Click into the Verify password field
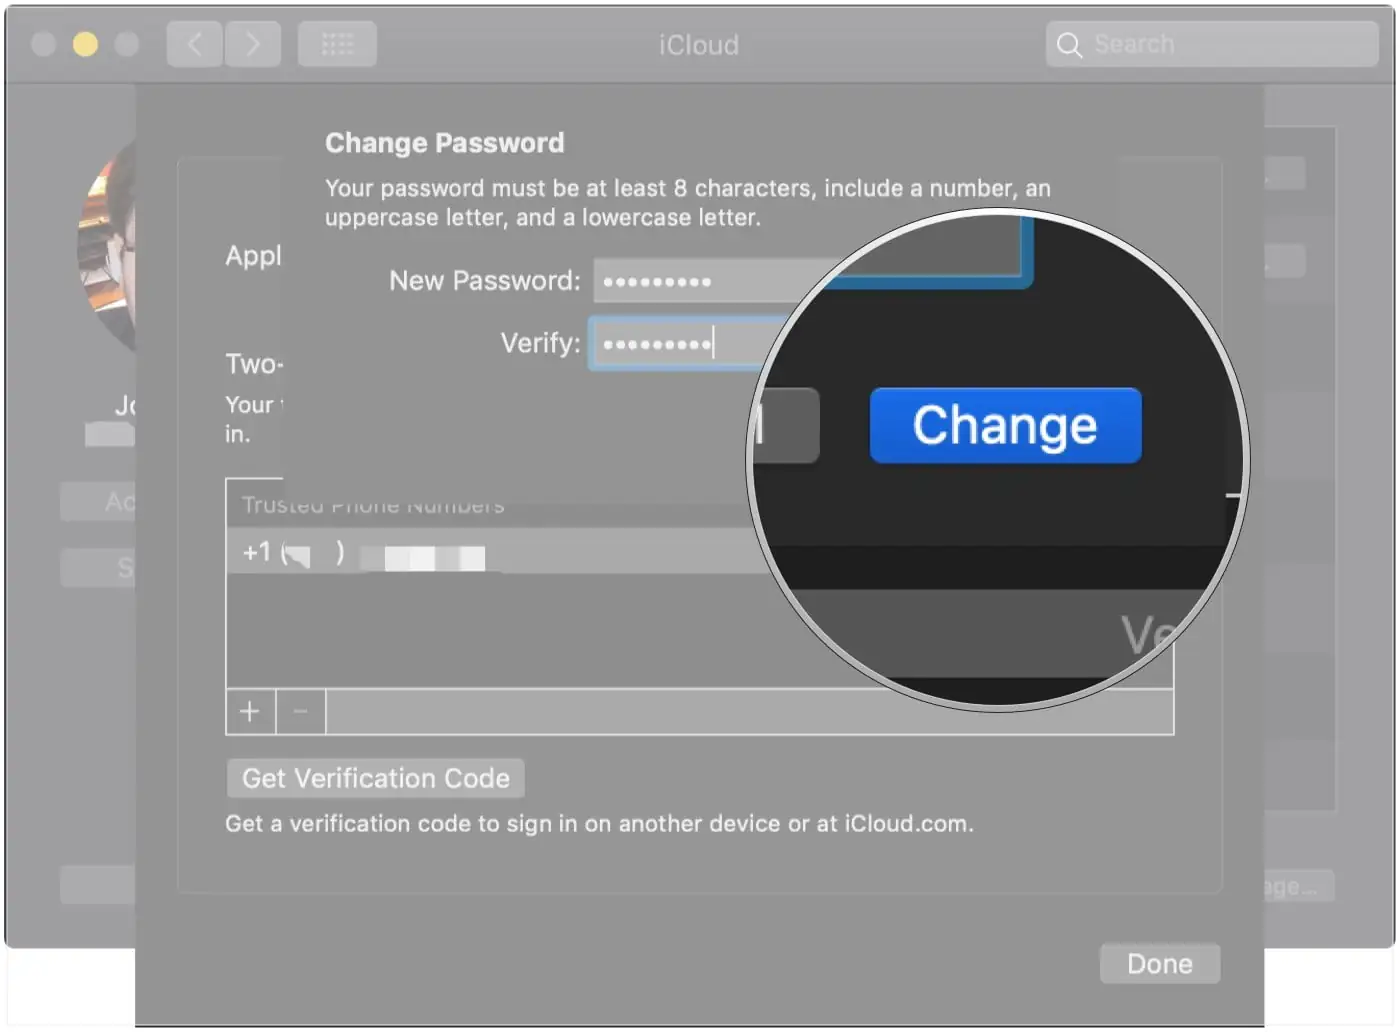This screenshot has height=1032, width=1400. click(680, 345)
